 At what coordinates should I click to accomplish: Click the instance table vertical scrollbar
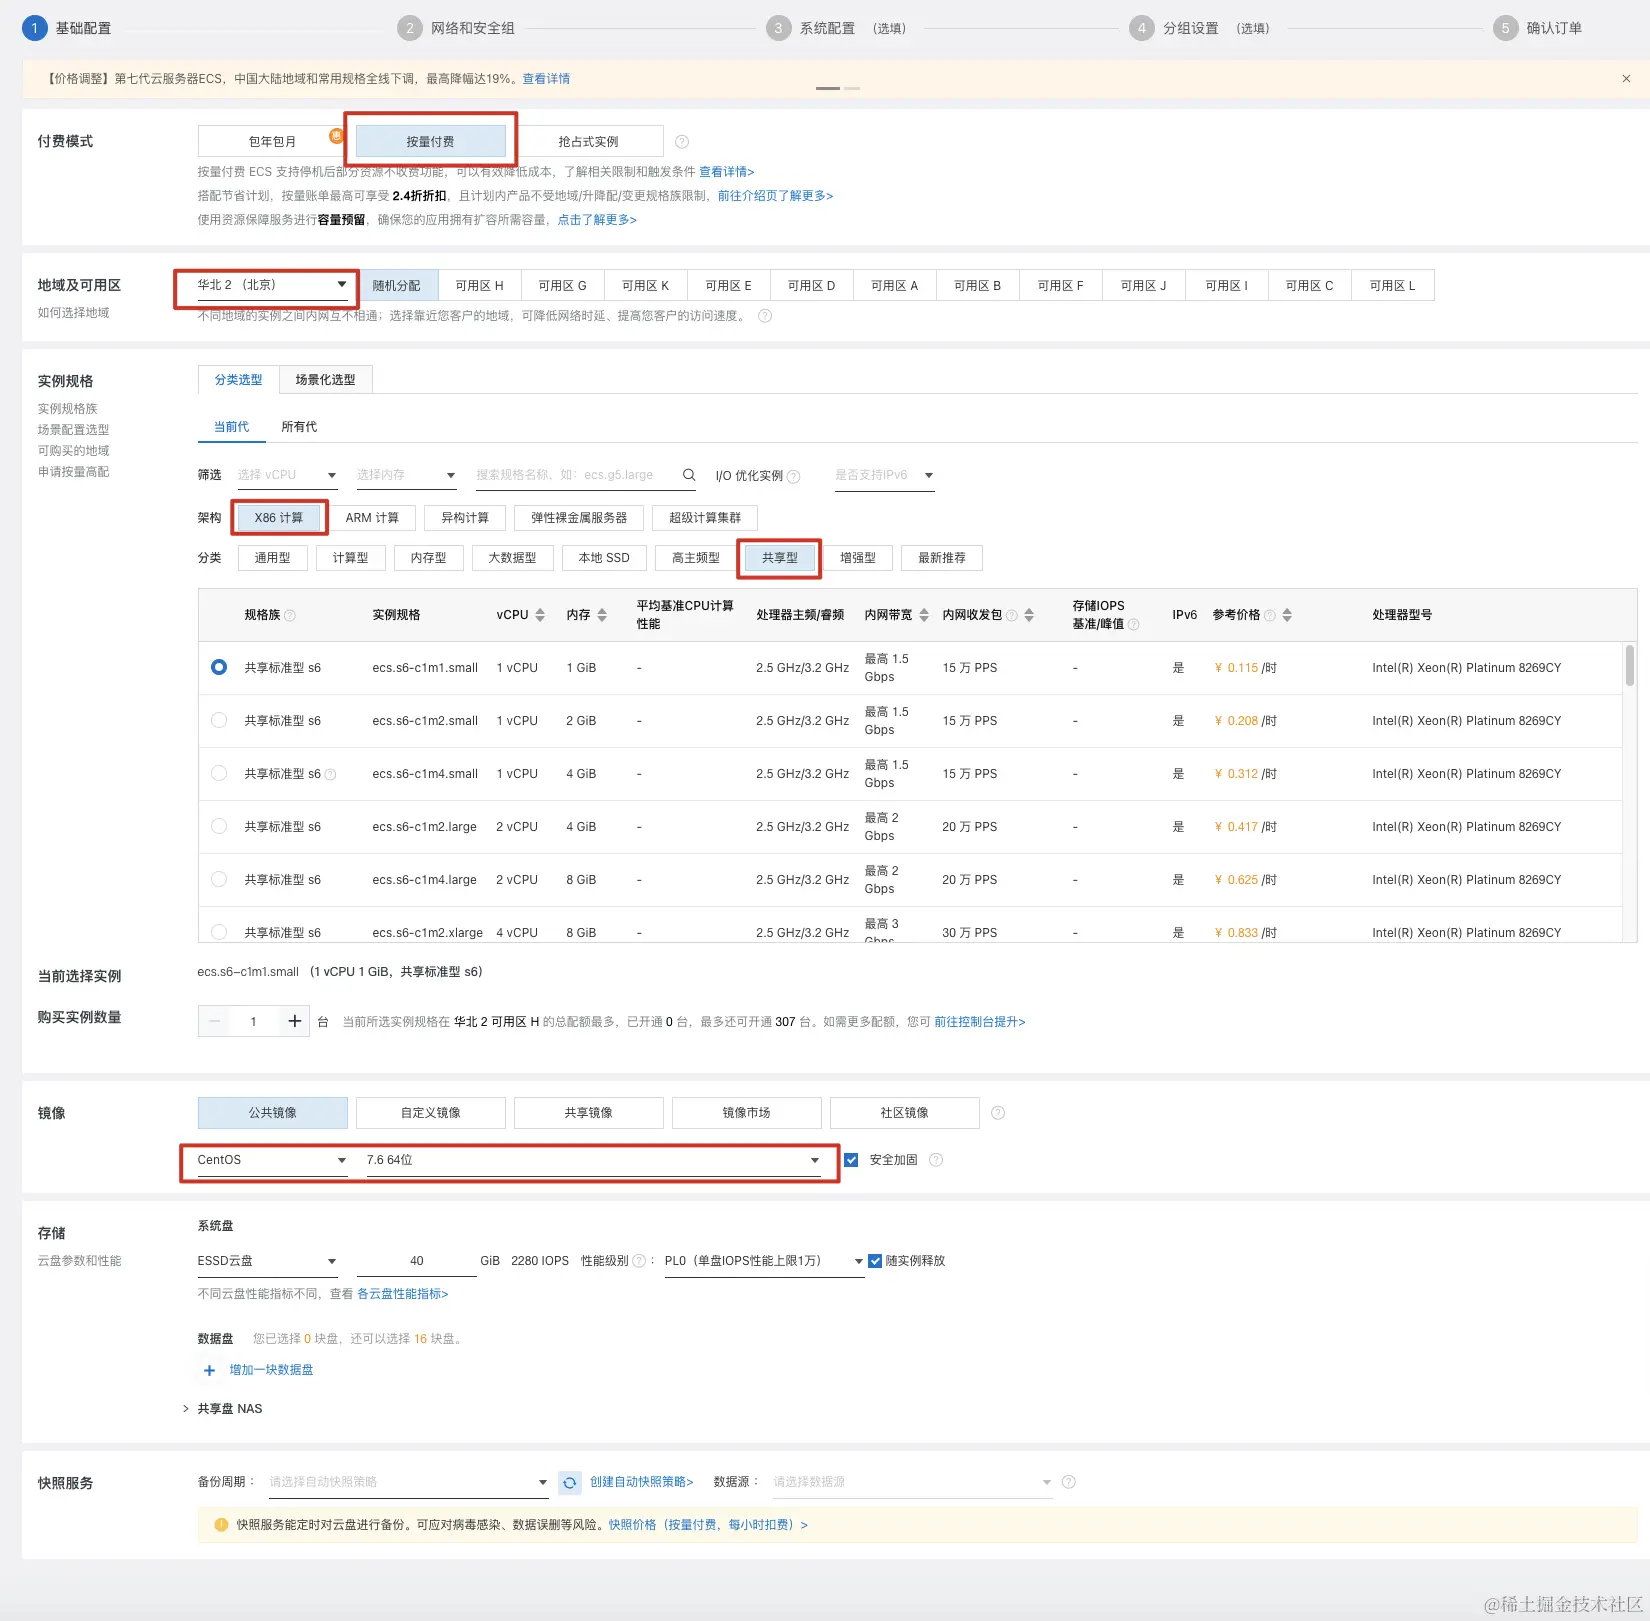[x=1630, y=666]
